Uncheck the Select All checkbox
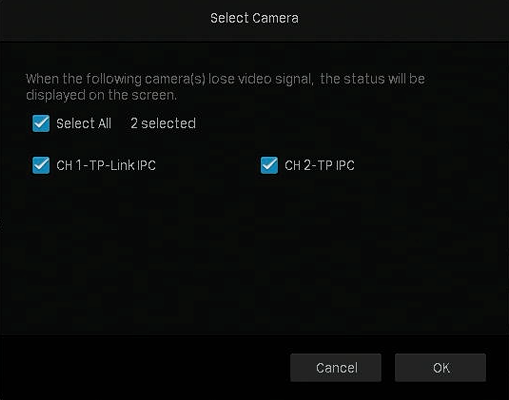Viewport: 509px width, 400px height. click(x=41, y=123)
